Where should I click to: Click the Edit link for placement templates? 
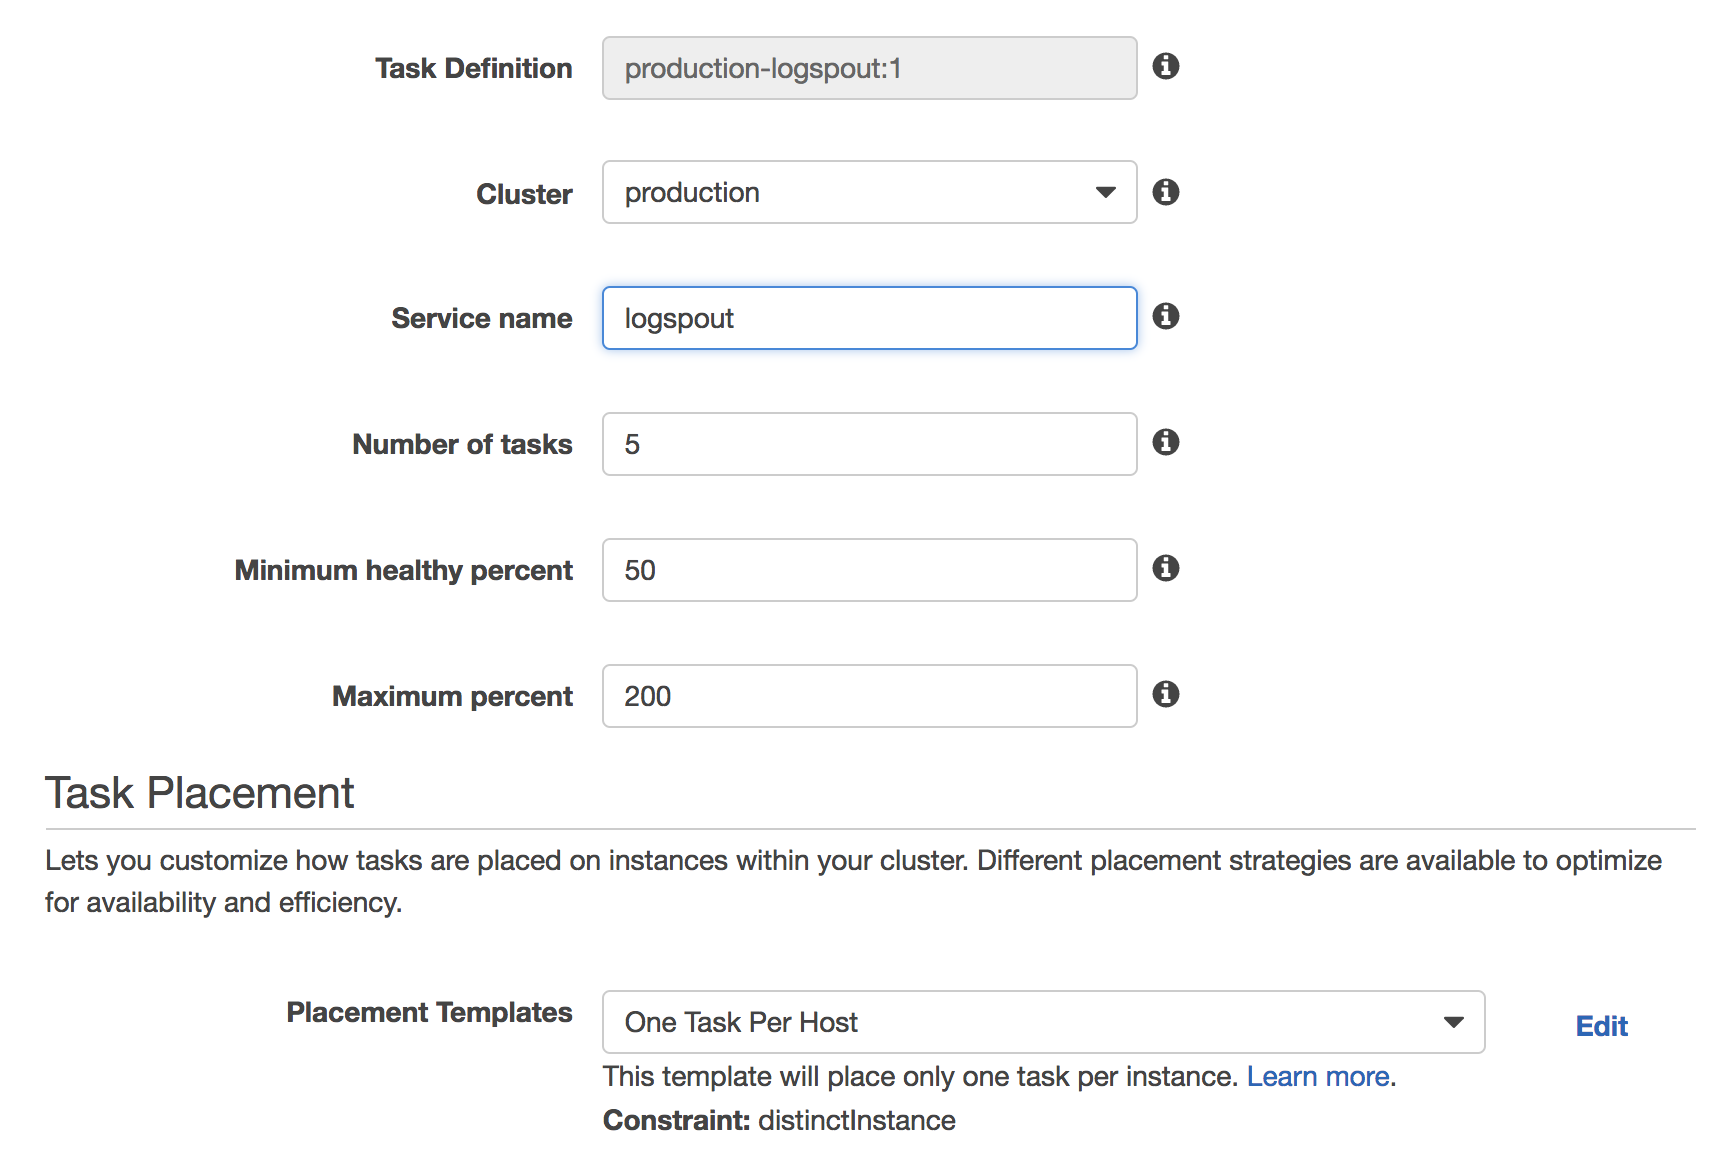click(x=1601, y=1026)
